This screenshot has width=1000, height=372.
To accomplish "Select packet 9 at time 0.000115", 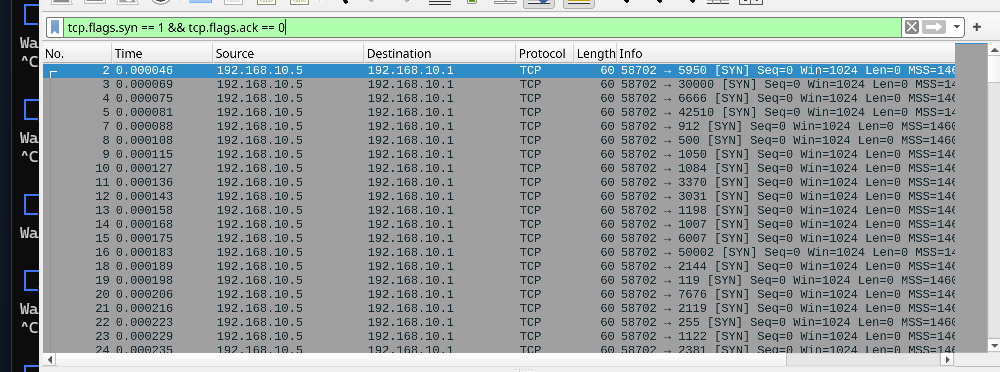I will click(x=499, y=154).
